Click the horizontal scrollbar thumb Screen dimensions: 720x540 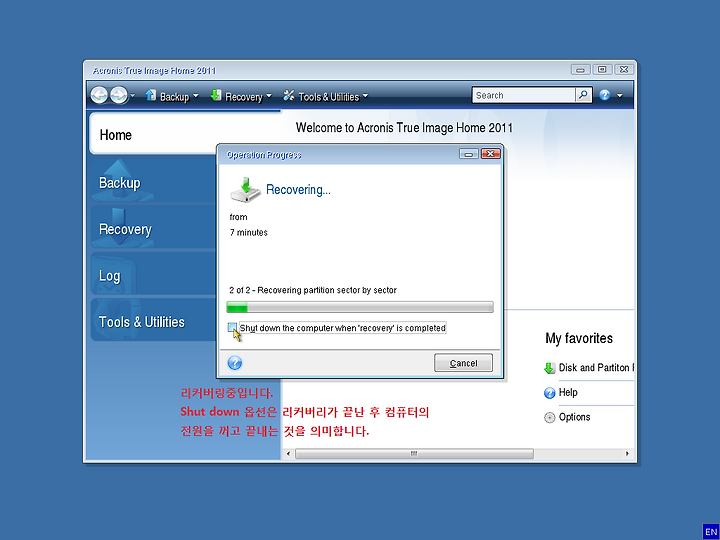pyautogui.click(x=414, y=454)
